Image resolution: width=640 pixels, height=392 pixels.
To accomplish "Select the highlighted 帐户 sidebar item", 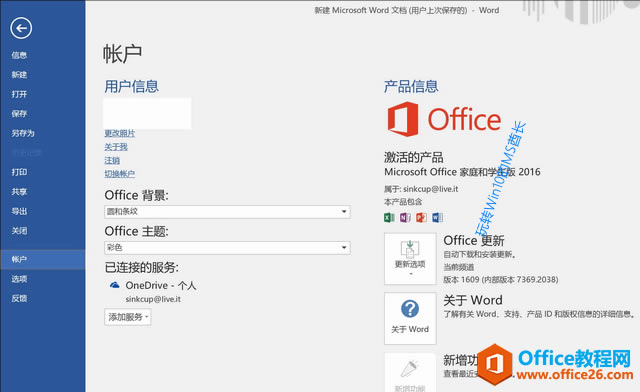I will pos(42,260).
